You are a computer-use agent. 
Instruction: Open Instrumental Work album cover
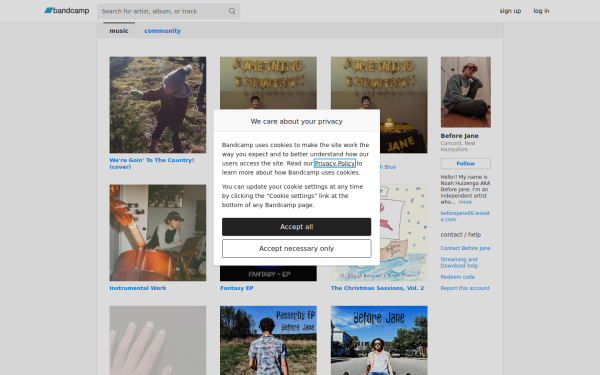tap(158, 233)
